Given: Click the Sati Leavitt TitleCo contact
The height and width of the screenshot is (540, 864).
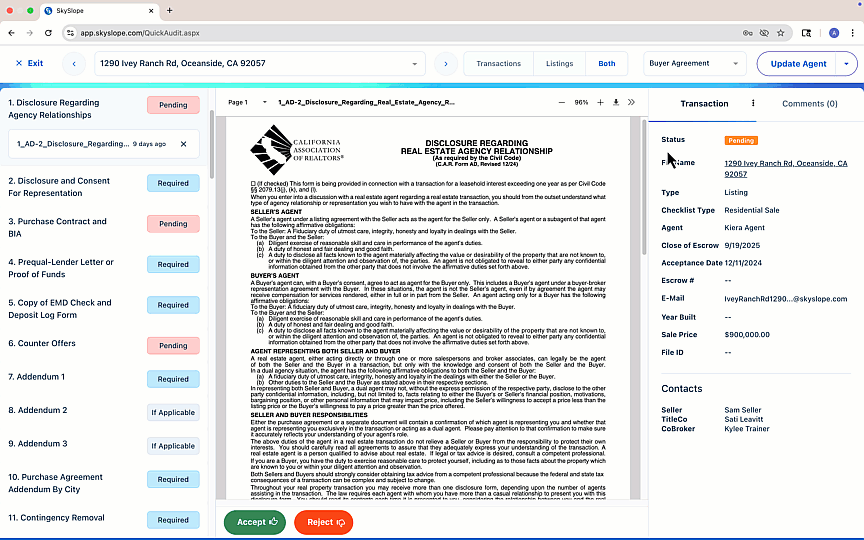Looking at the screenshot, I should (x=743, y=419).
